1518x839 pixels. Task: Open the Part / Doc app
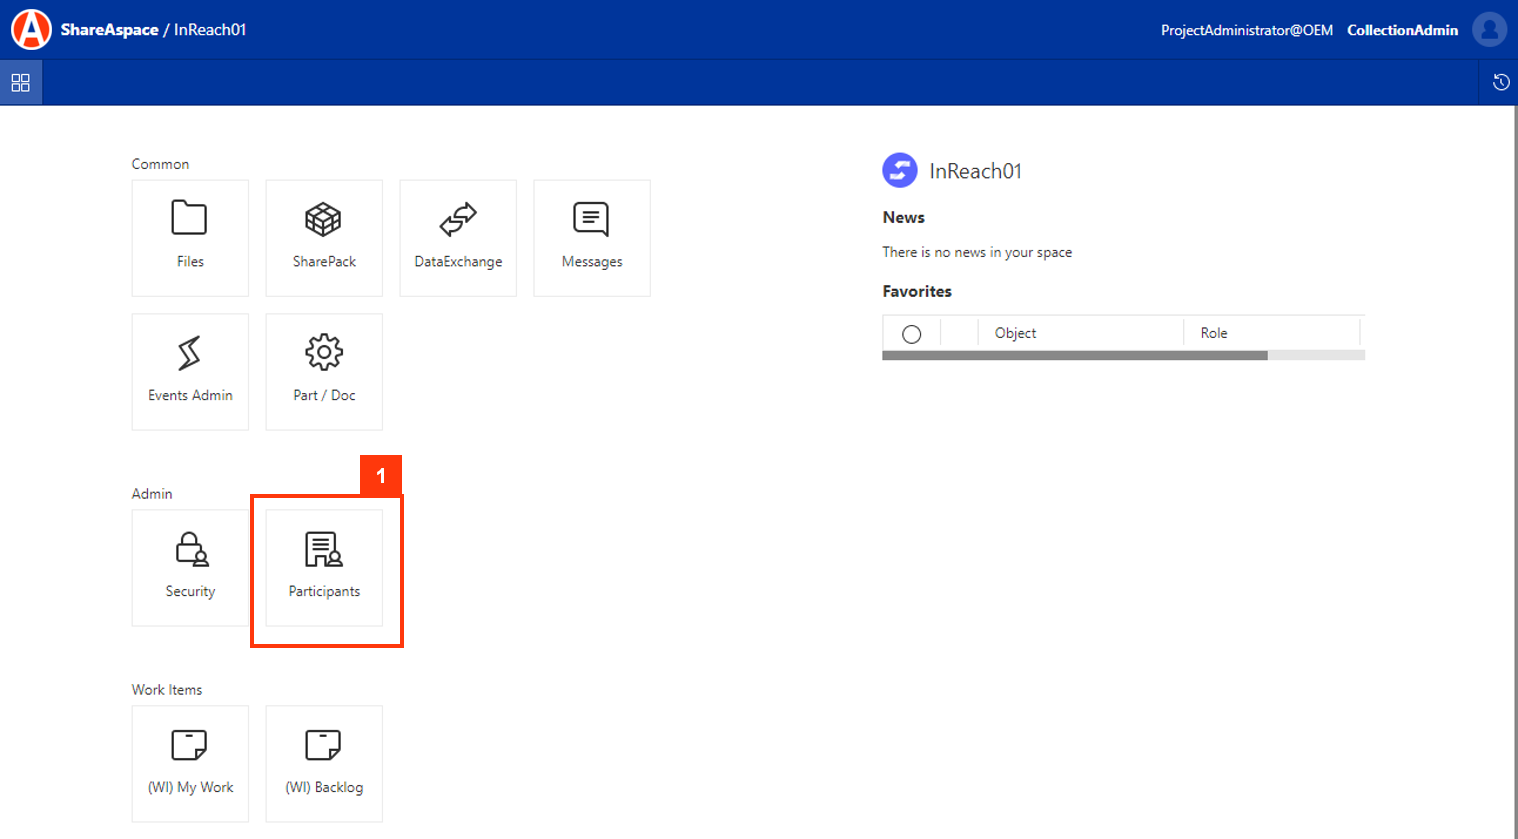click(x=323, y=371)
